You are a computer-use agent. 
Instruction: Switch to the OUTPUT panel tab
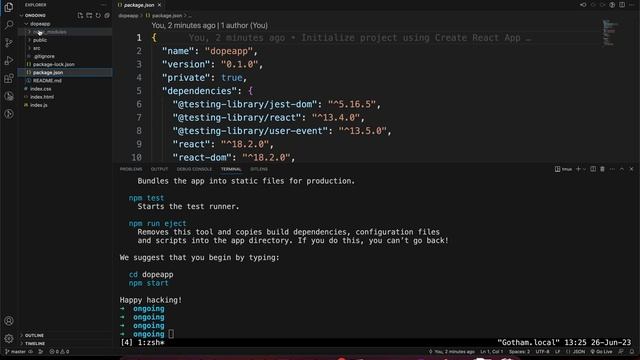159,169
